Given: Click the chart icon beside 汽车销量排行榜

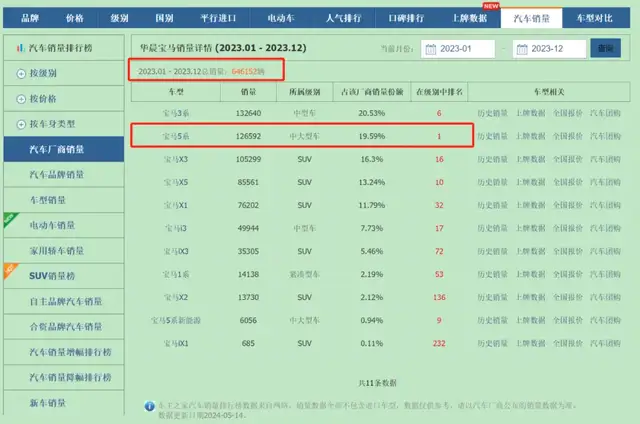Looking at the screenshot, I should click(x=20, y=48).
